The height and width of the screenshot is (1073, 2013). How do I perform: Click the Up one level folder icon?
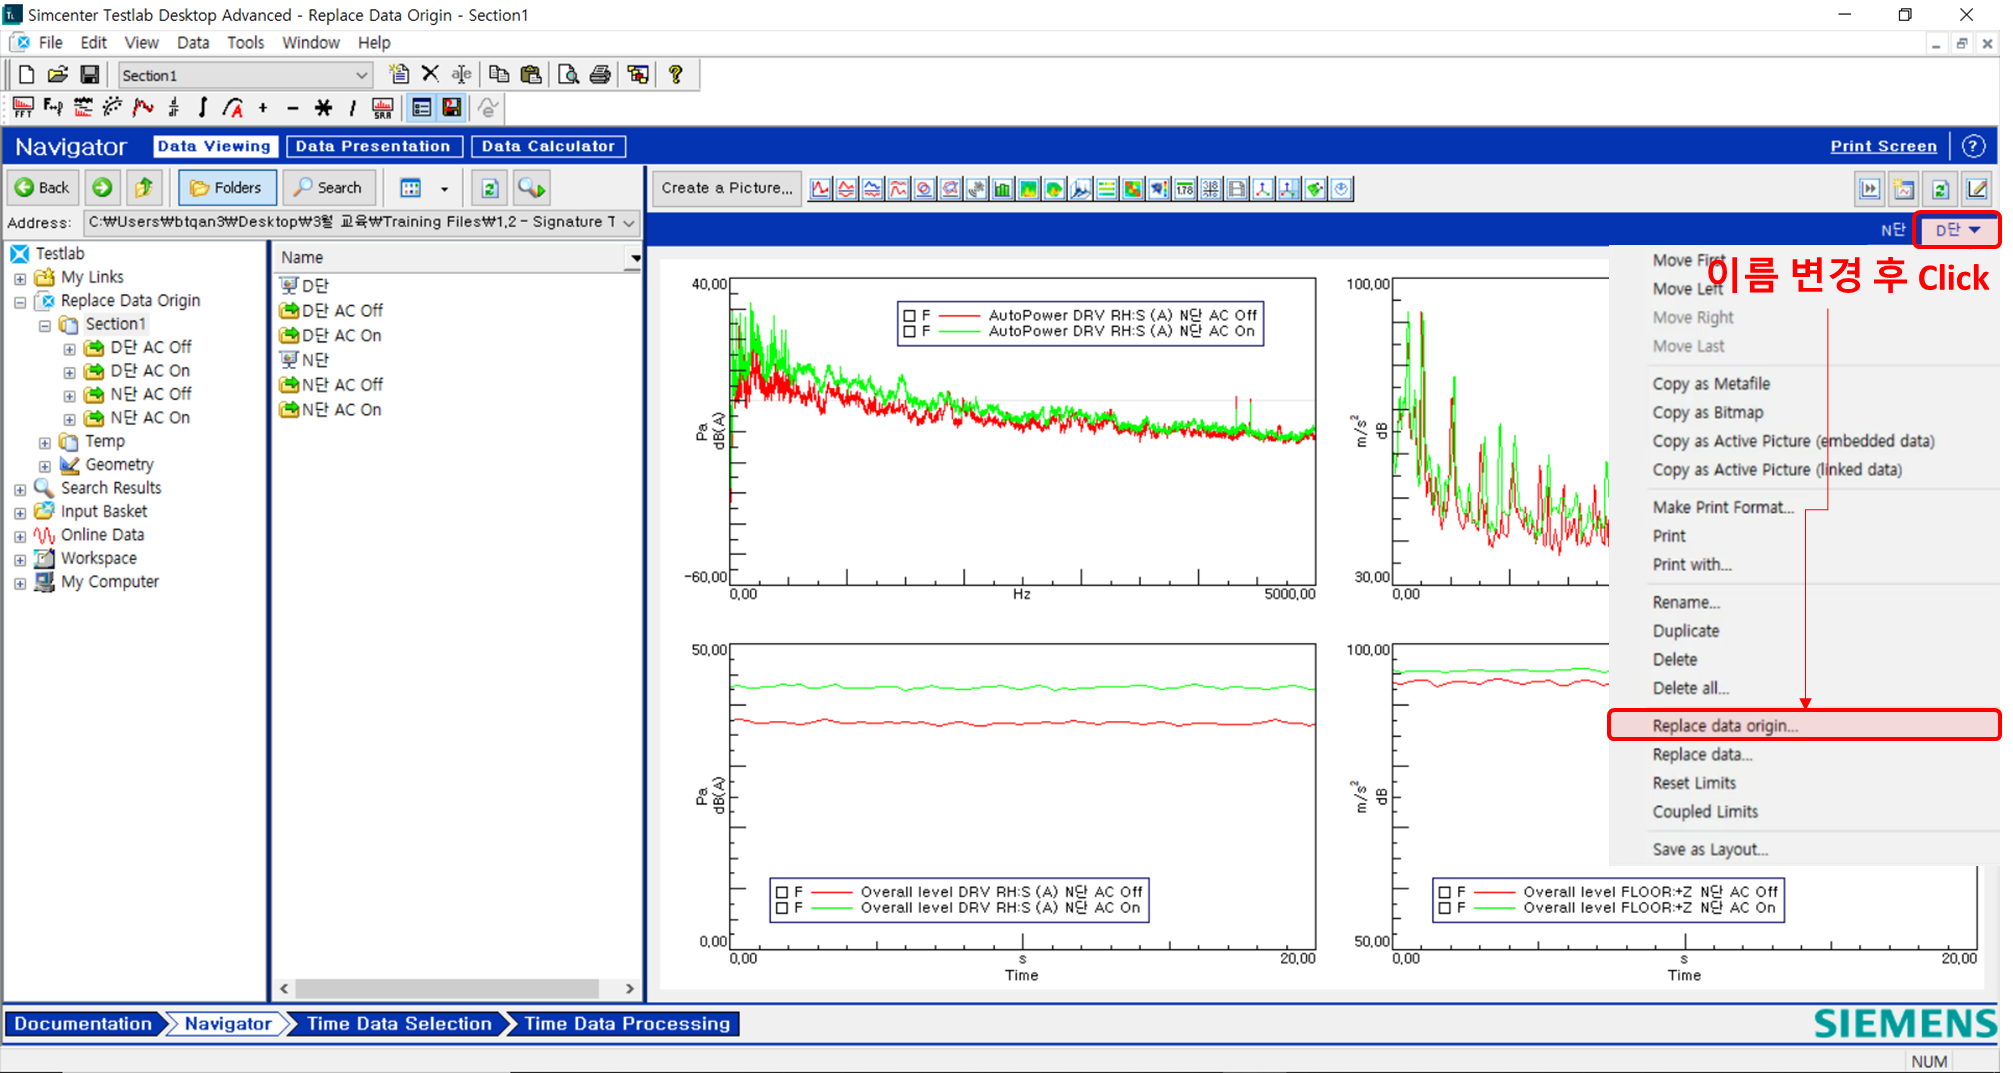point(144,187)
